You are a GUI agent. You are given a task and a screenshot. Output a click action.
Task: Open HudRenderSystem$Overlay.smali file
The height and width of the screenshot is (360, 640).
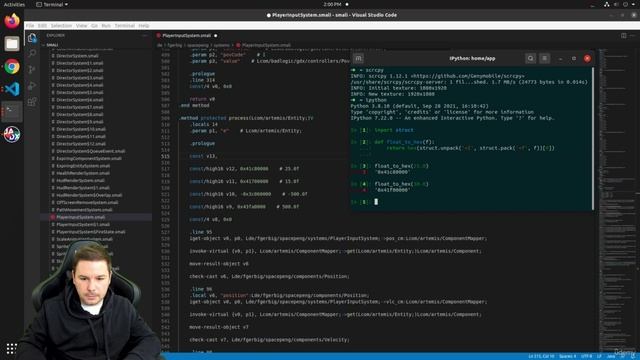pos(89,196)
